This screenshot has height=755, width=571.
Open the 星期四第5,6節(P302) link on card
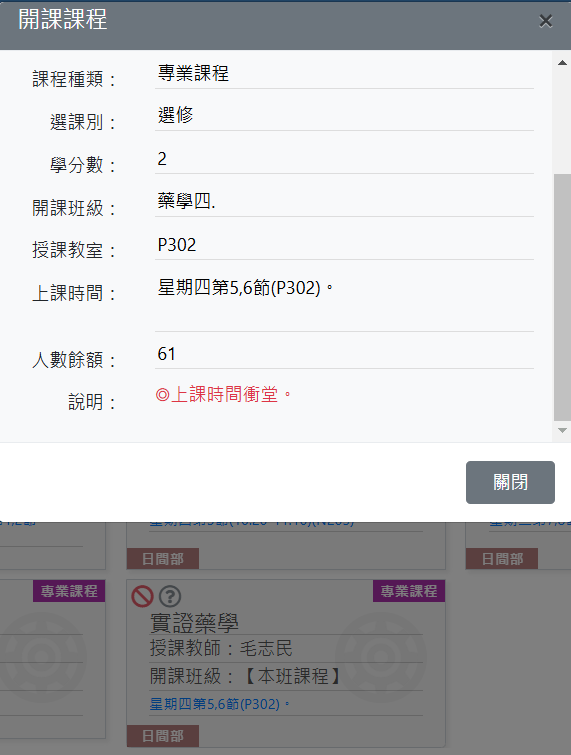(x=220, y=704)
